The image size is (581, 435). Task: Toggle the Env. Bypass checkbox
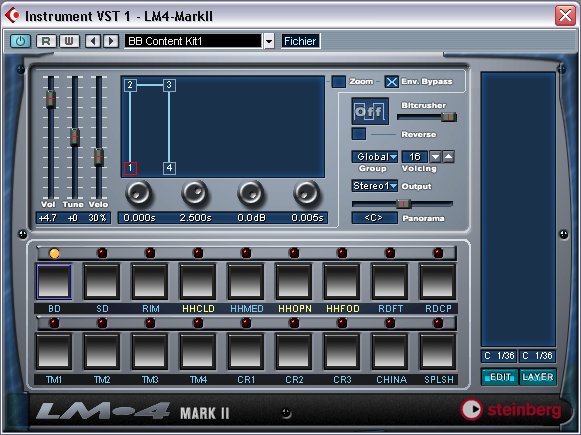392,82
